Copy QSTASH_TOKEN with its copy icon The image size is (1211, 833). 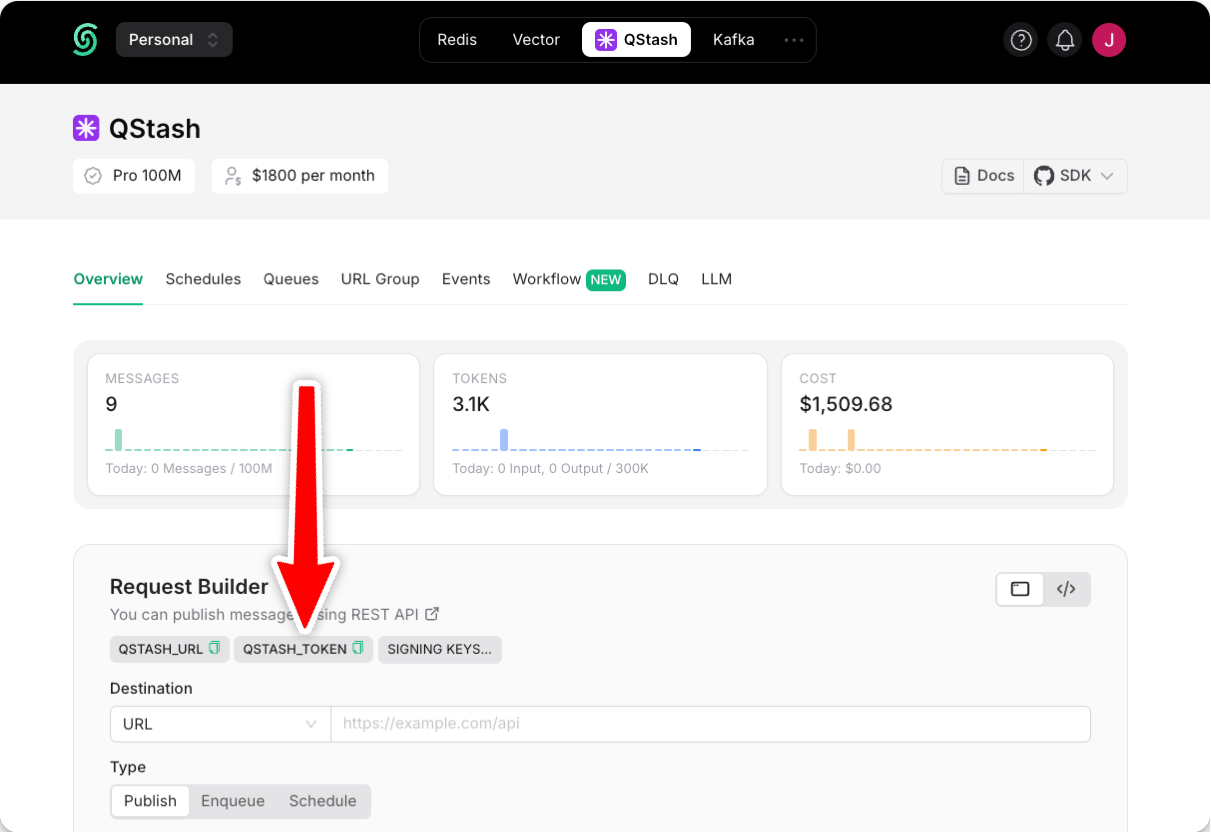click(358, 649)
